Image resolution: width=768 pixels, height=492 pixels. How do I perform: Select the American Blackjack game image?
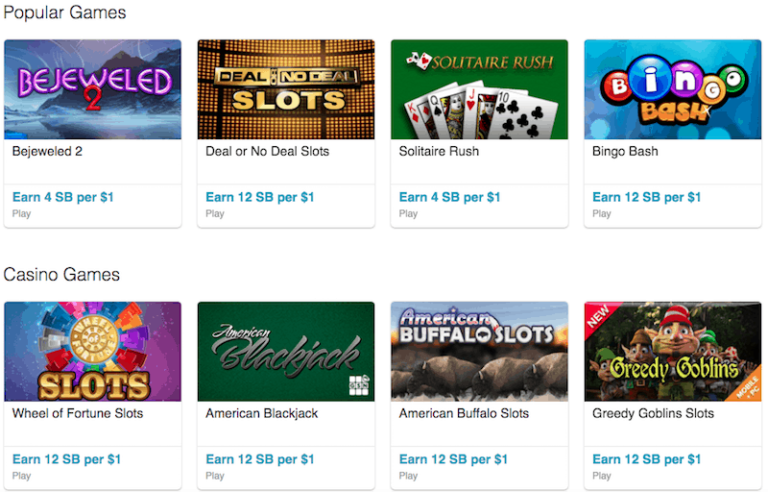point(286,351)
